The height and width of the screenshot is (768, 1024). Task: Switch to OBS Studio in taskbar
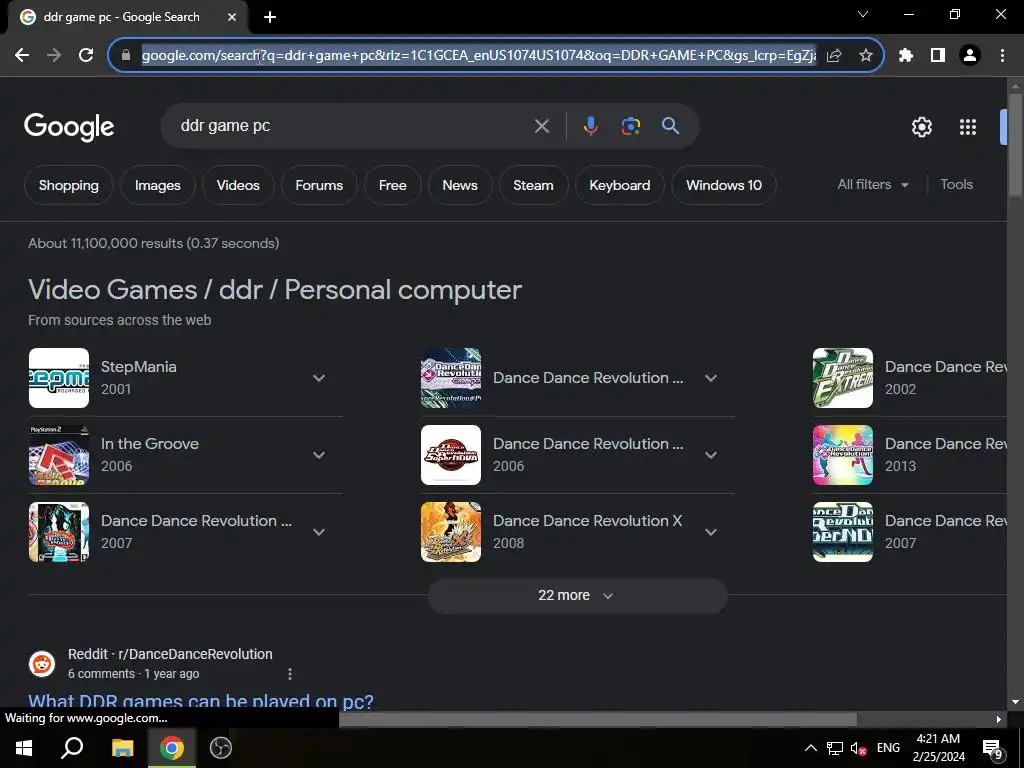pyautogui.click(x=221, y=748)
